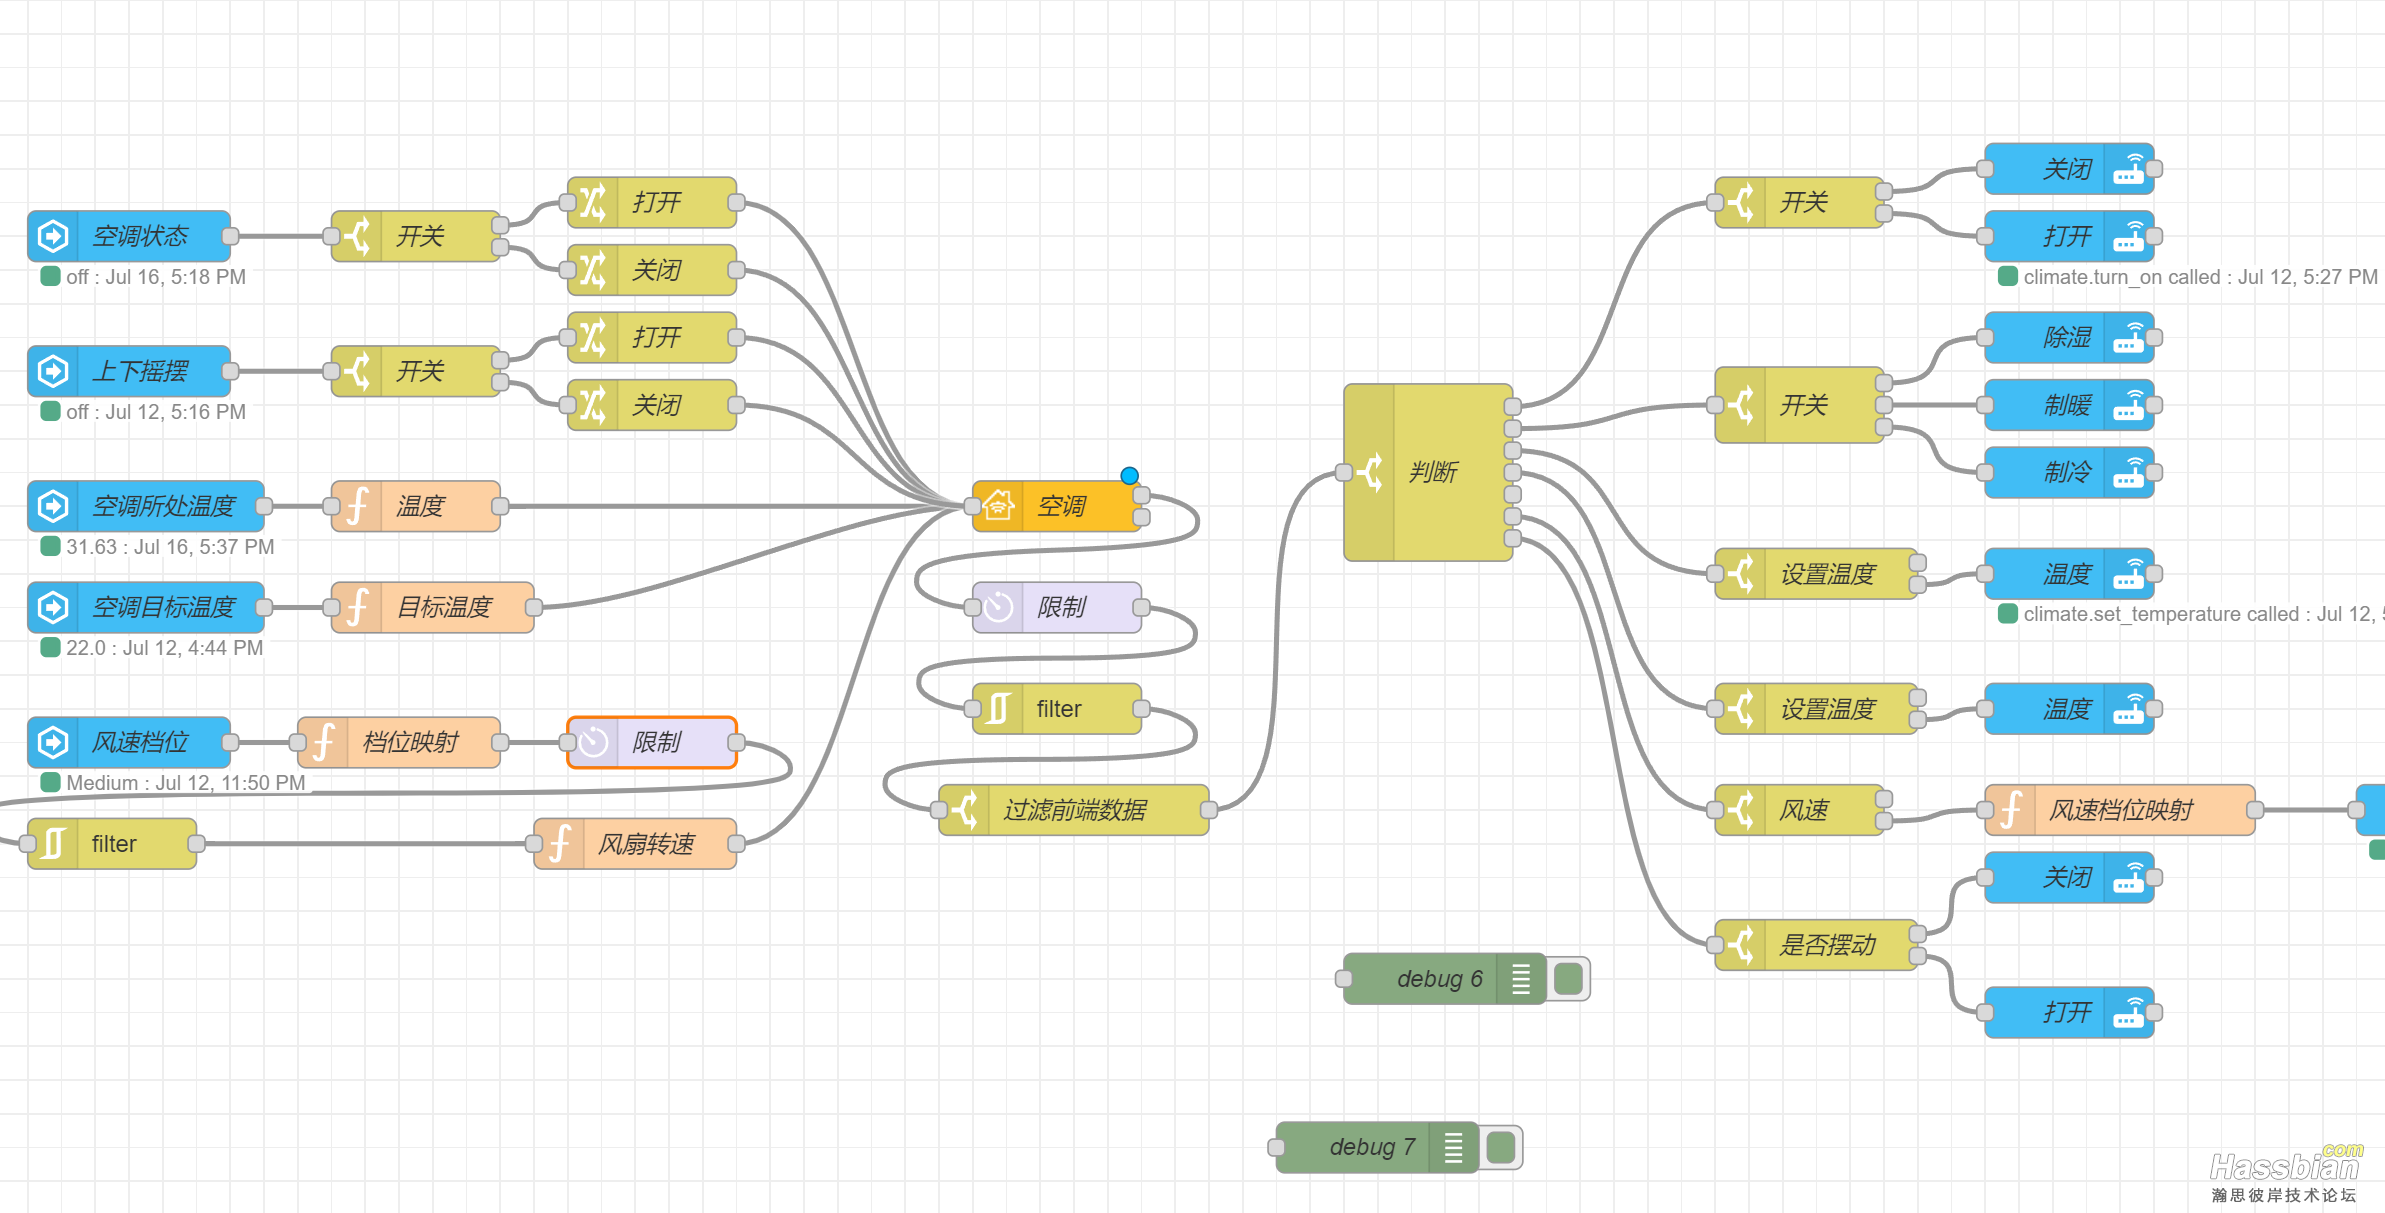Toggle the debug 7 output button
This screenshot has height=1213, width=2385.
coord(1501,1147)
